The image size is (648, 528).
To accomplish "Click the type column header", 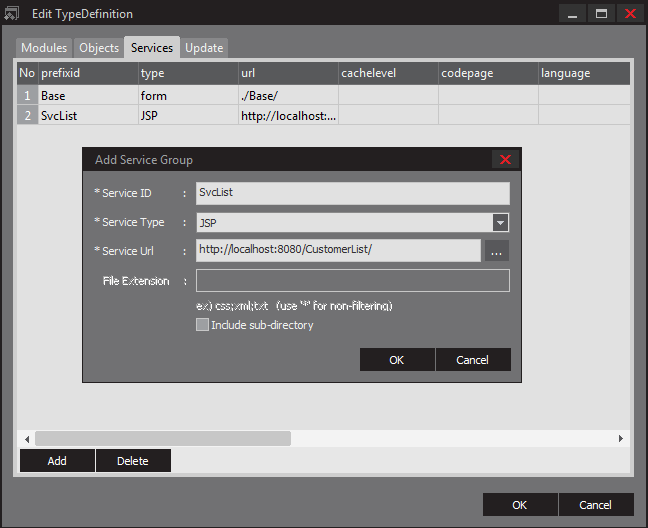I will [188, 73].
